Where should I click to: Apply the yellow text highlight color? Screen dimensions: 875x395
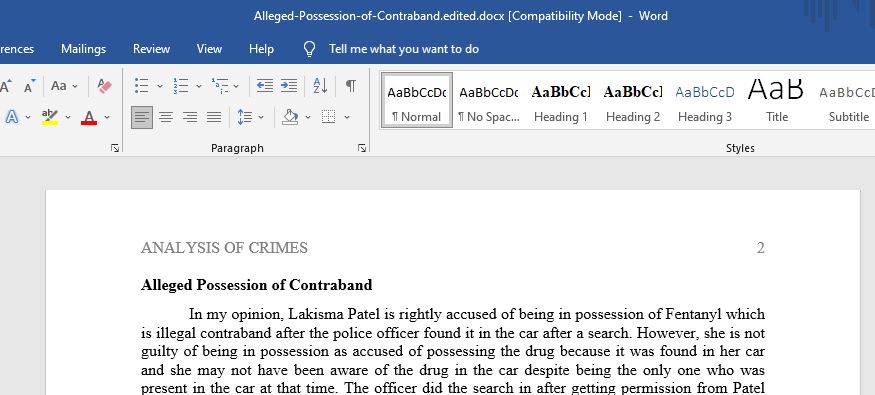click(x=50, y=117)
